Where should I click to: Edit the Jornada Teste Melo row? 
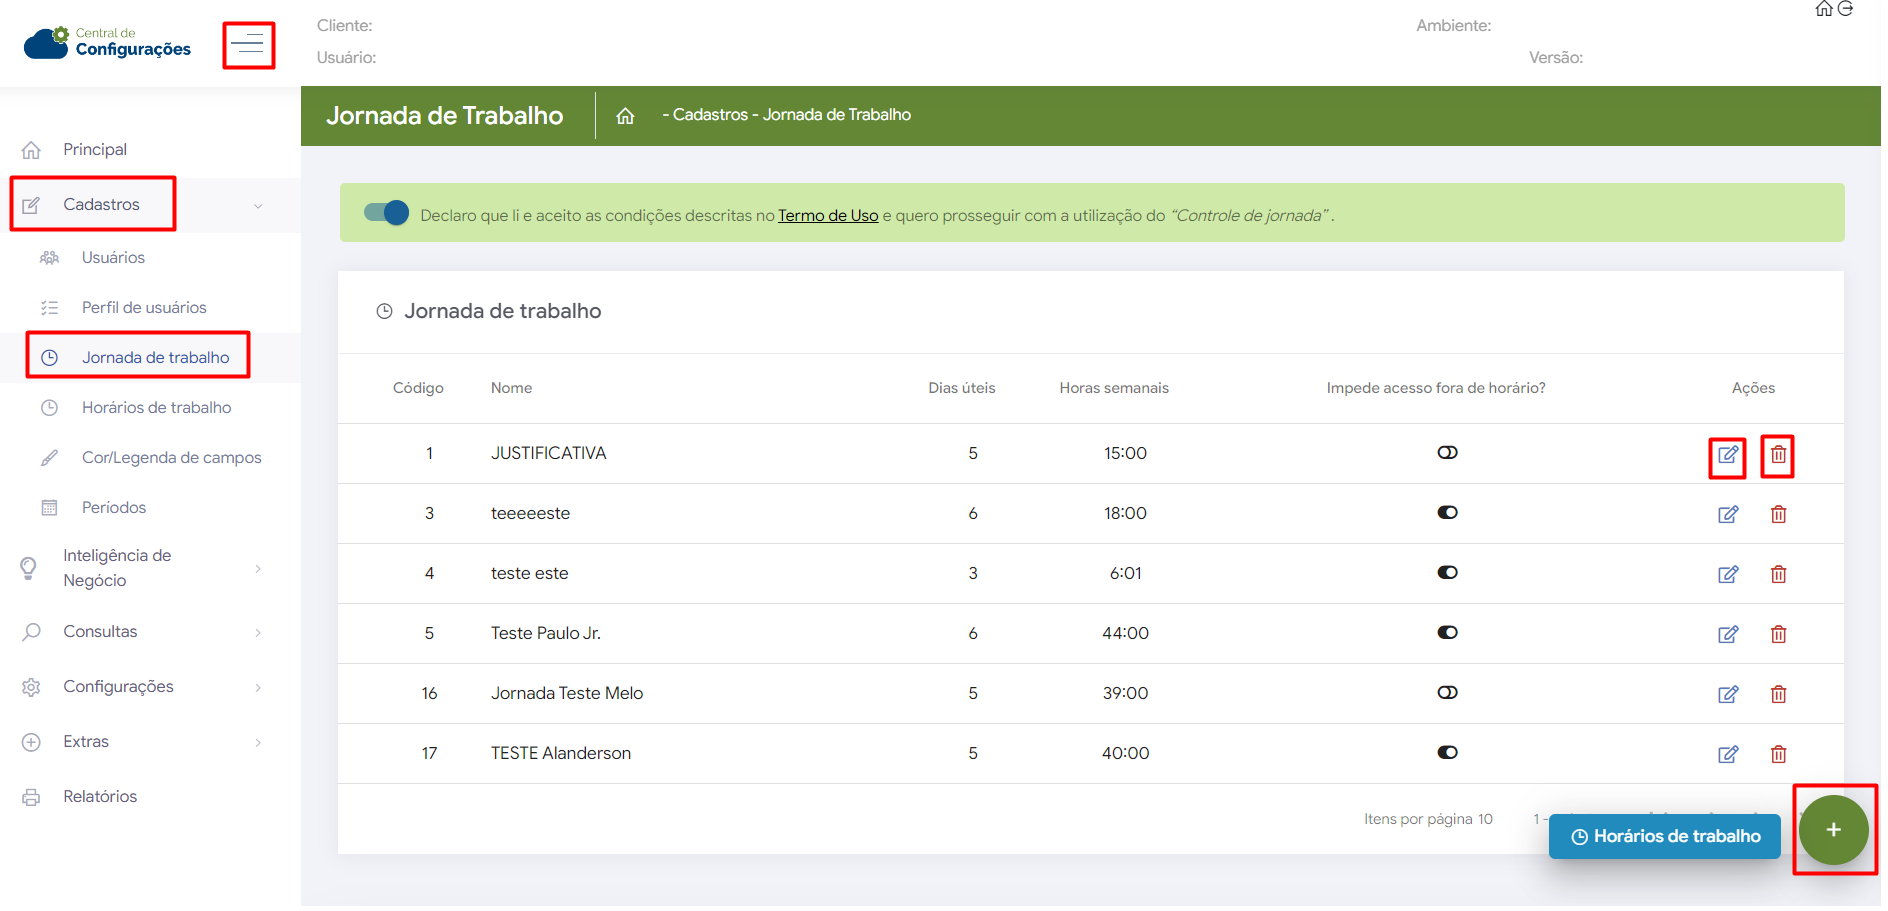coord(1727,694)
